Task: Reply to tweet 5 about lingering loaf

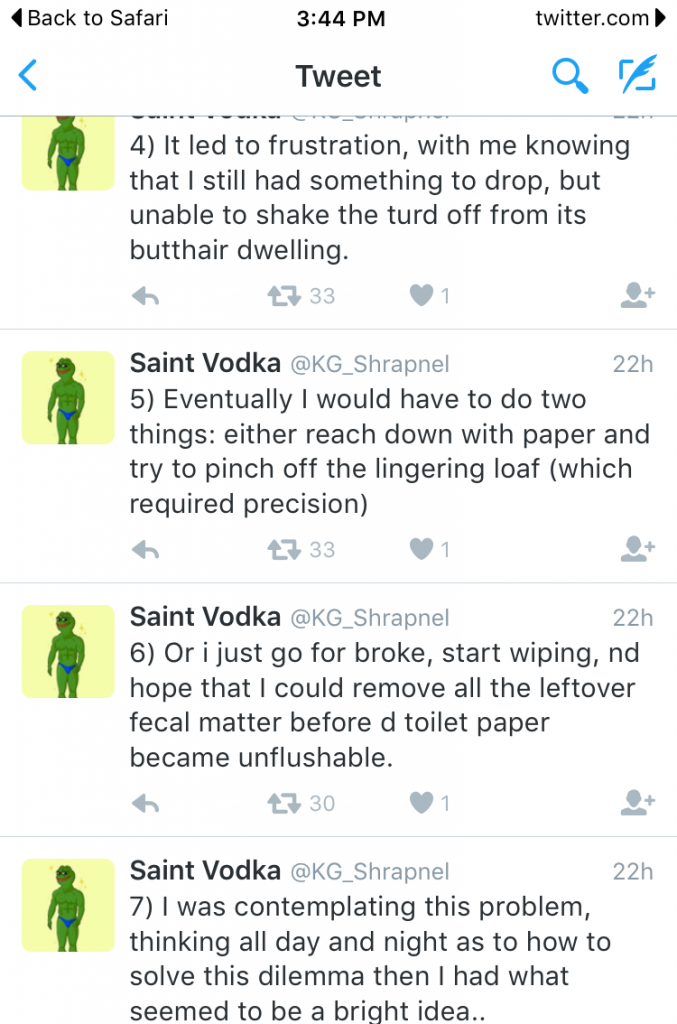Action: (146, 549)
